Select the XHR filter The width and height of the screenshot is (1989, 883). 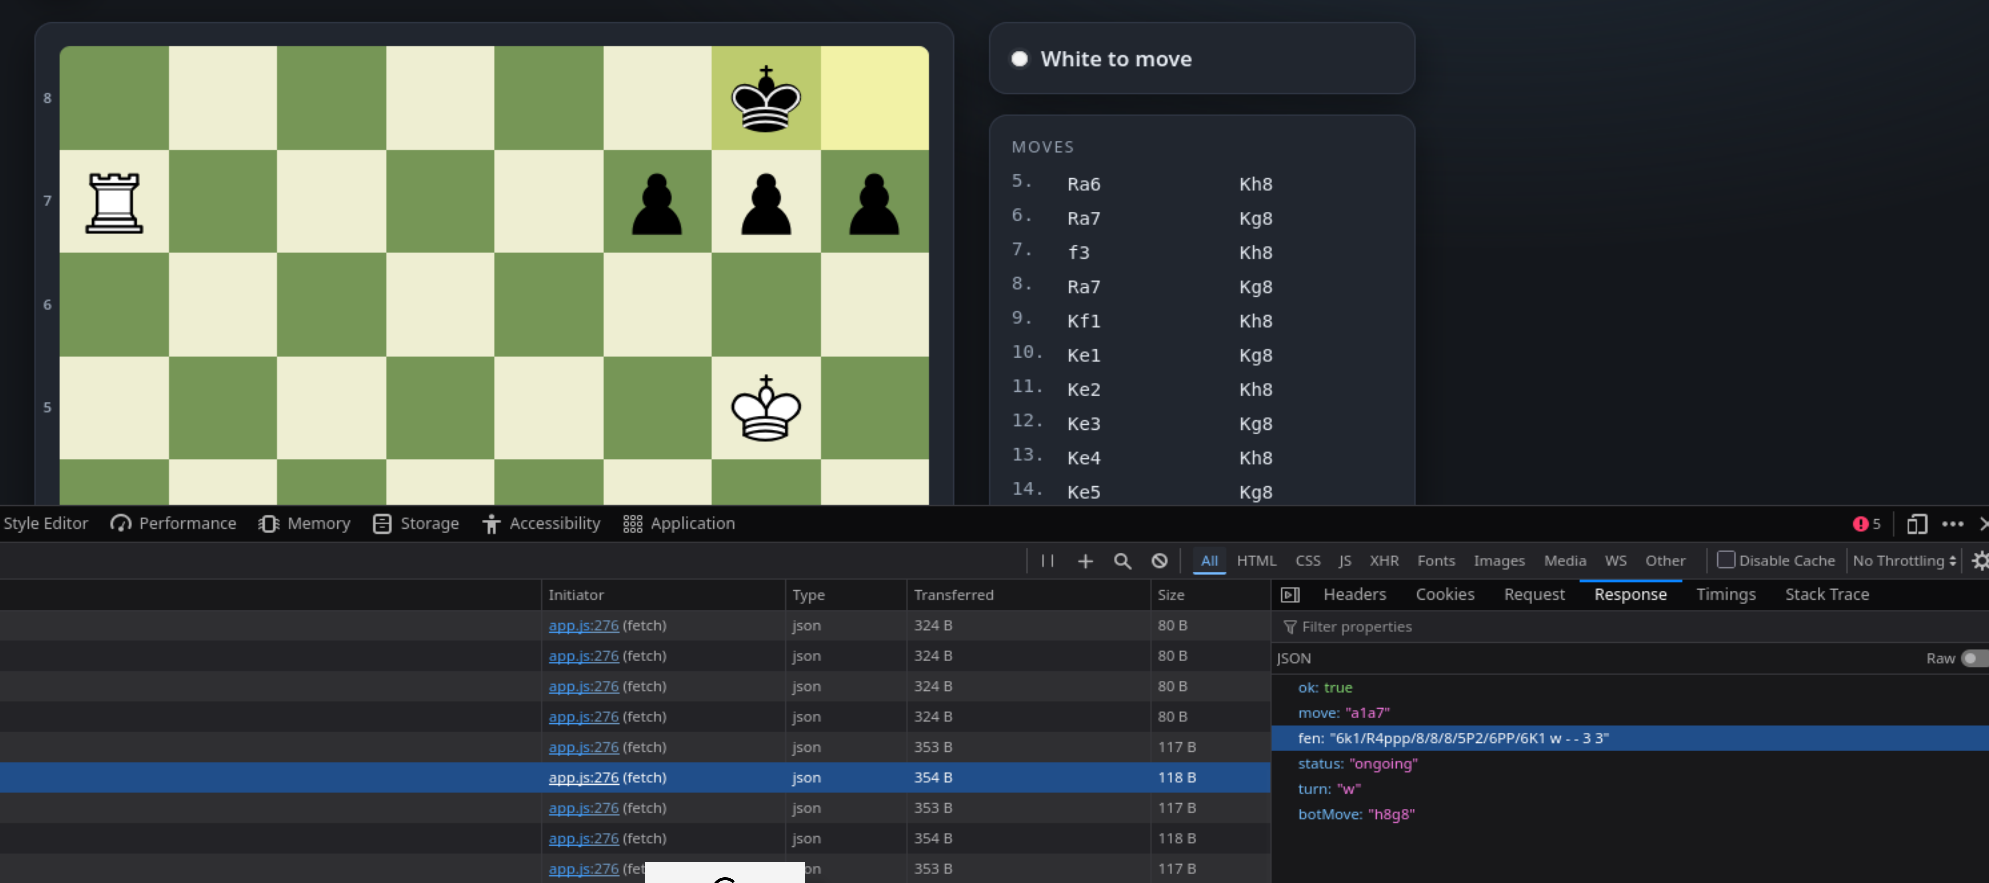tap(1384, 561)
